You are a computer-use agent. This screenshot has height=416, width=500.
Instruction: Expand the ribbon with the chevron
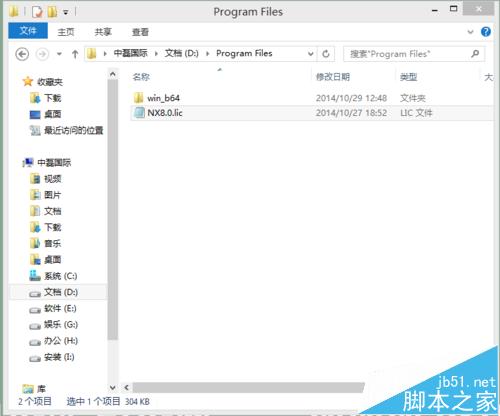[x=470, y=32]
